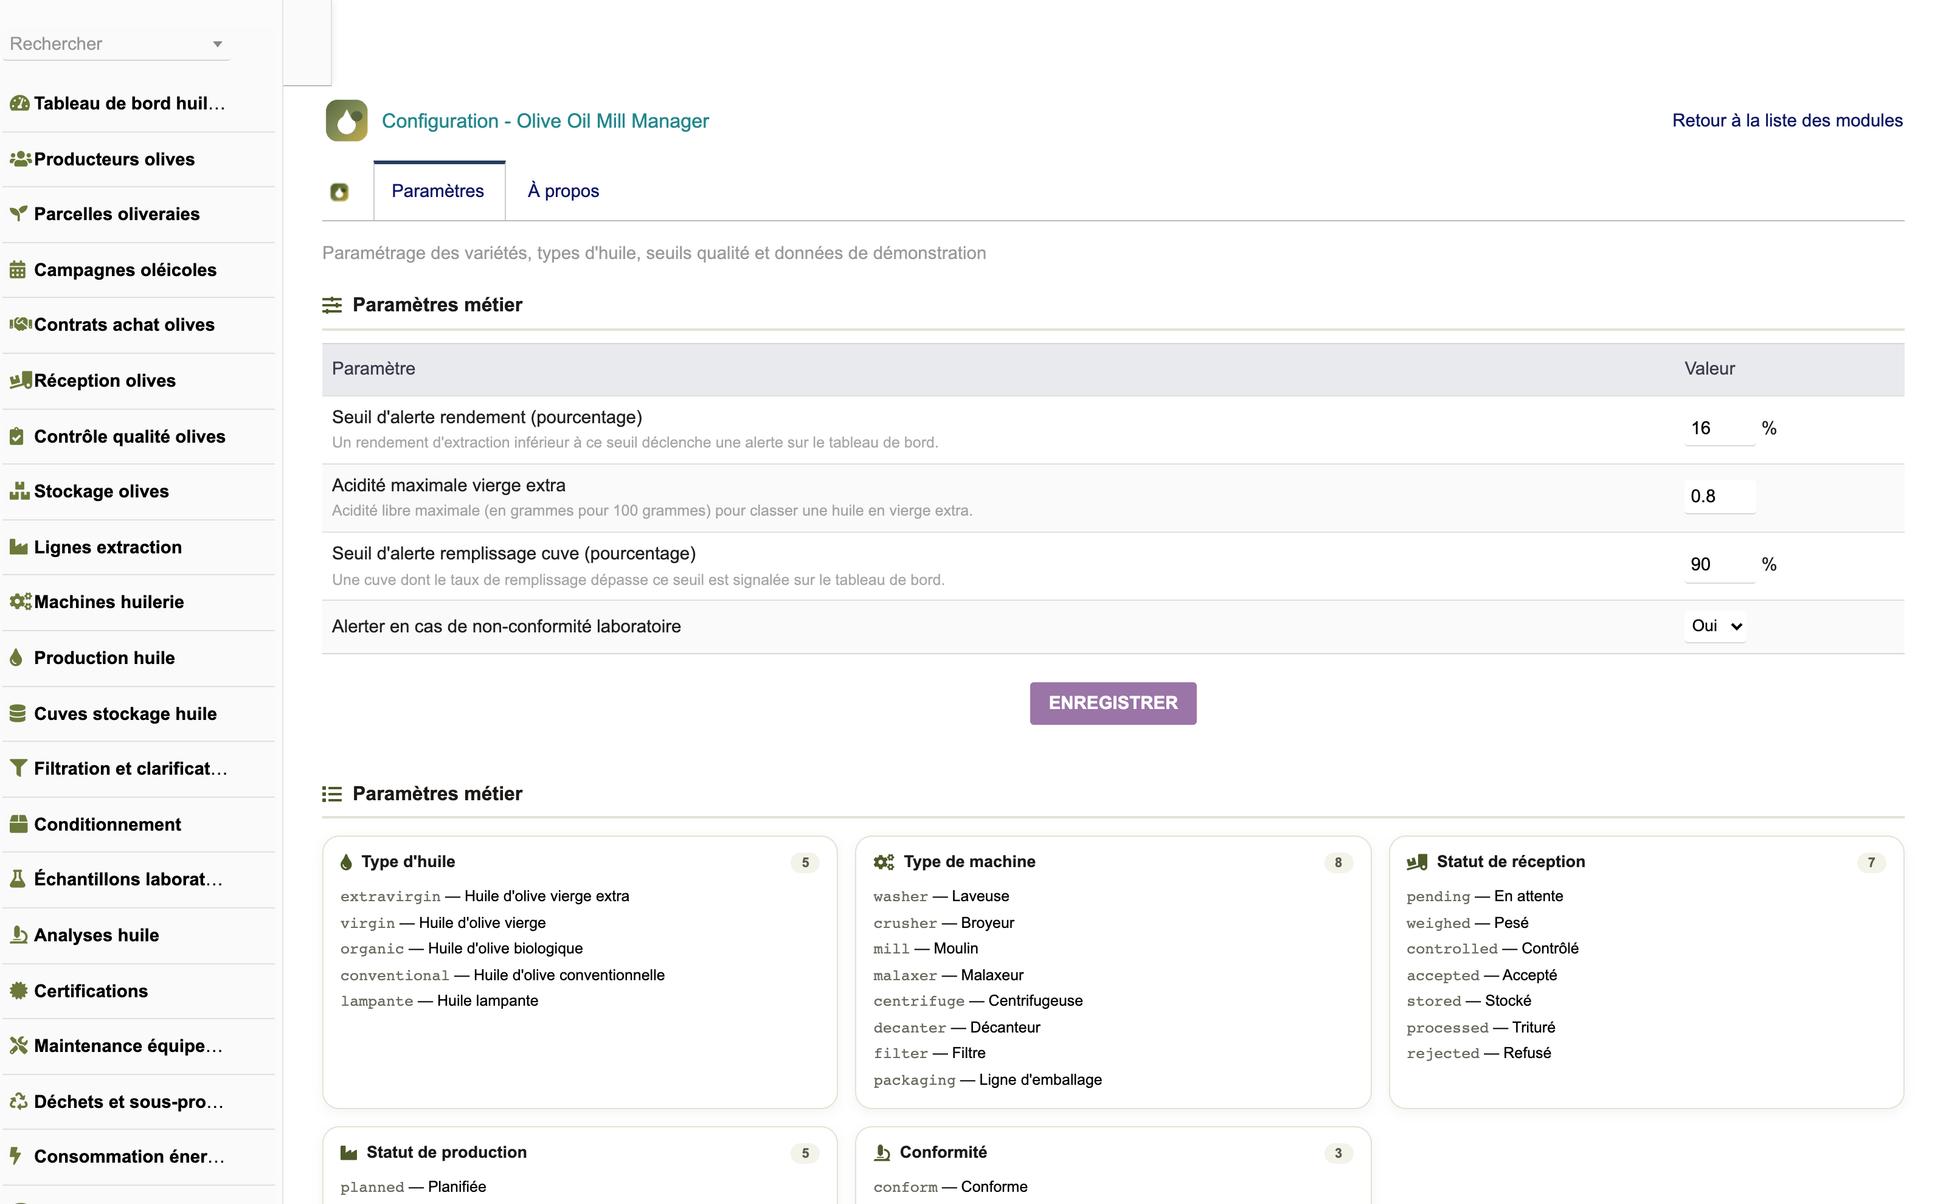
Task: Click the packaging — Ligne d'emballage entry
Action: (x=987, y=1080)
